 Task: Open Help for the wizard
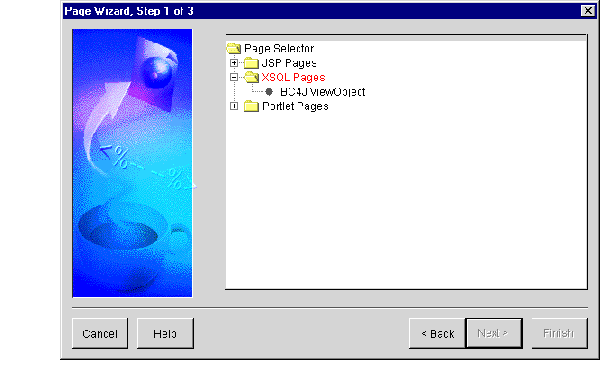(165, 334)
